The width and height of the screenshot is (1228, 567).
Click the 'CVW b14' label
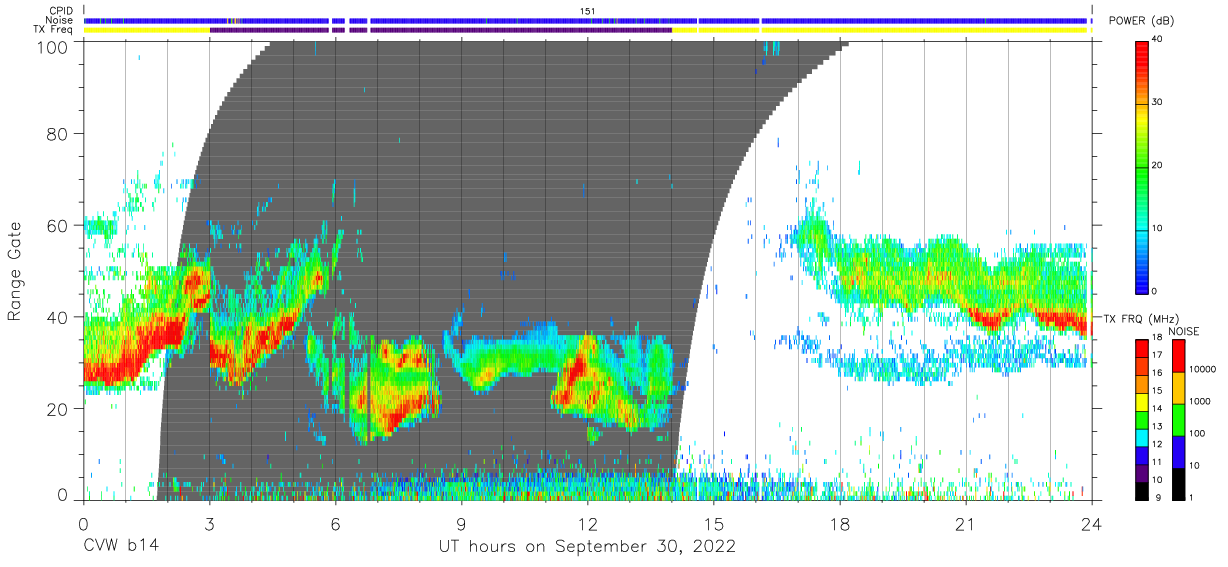pyautogui.click(x=120, y=547)
